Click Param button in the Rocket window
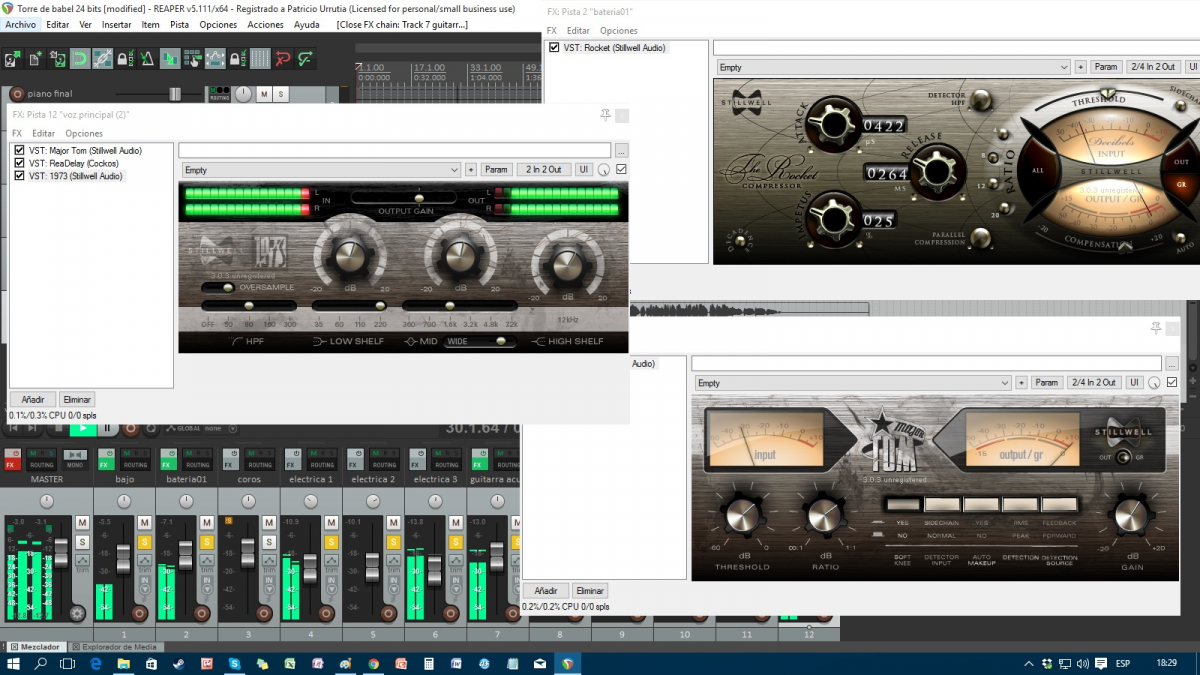 click(1105, 67)
